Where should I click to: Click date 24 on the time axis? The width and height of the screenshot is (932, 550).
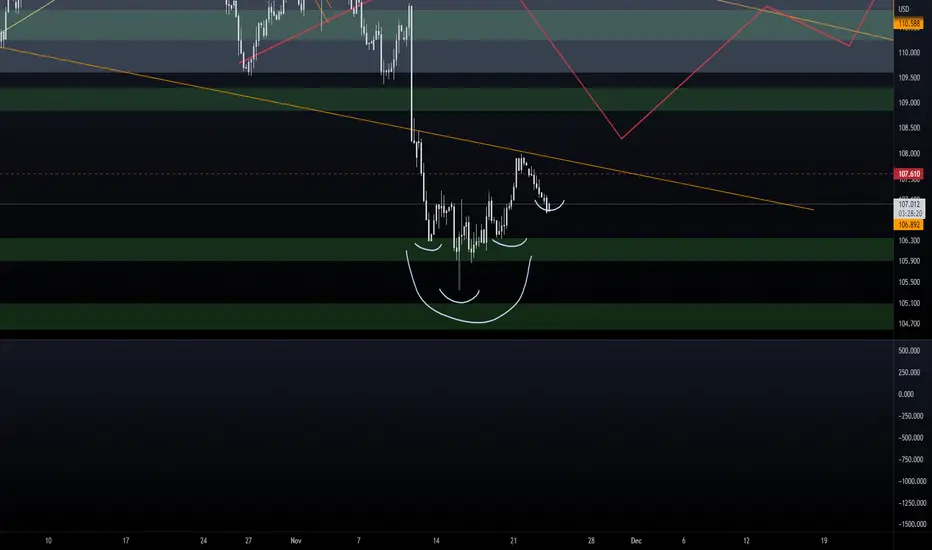click(x=203, y=540)
